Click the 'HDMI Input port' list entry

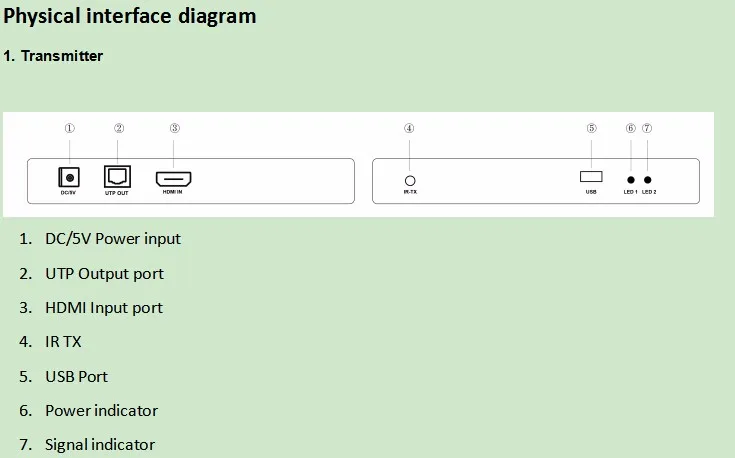(104, 308)
